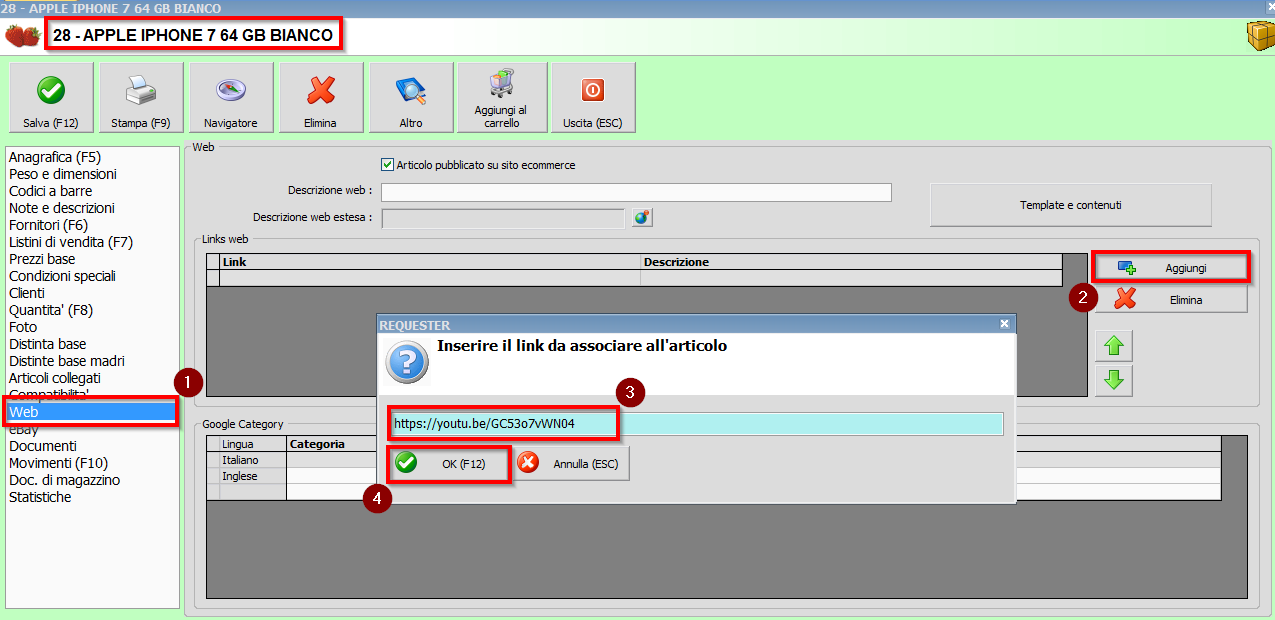Open Note e descrizioni section
The width and height of the screenshot is (1275, 620).
(62, 208)
